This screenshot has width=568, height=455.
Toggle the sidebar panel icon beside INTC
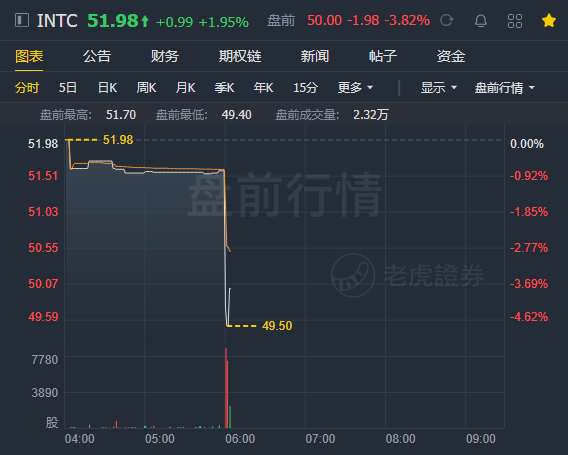coord(22,20)
